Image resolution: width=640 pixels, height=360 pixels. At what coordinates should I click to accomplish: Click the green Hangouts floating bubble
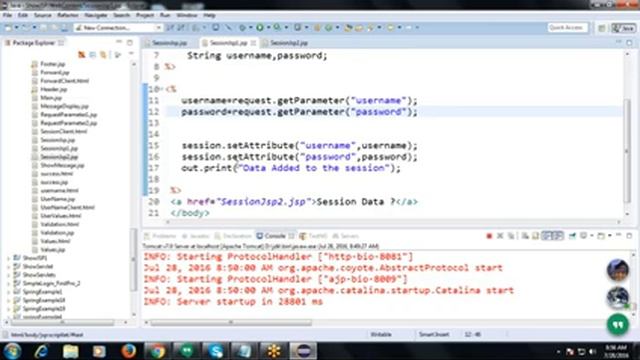coord(618,324)
